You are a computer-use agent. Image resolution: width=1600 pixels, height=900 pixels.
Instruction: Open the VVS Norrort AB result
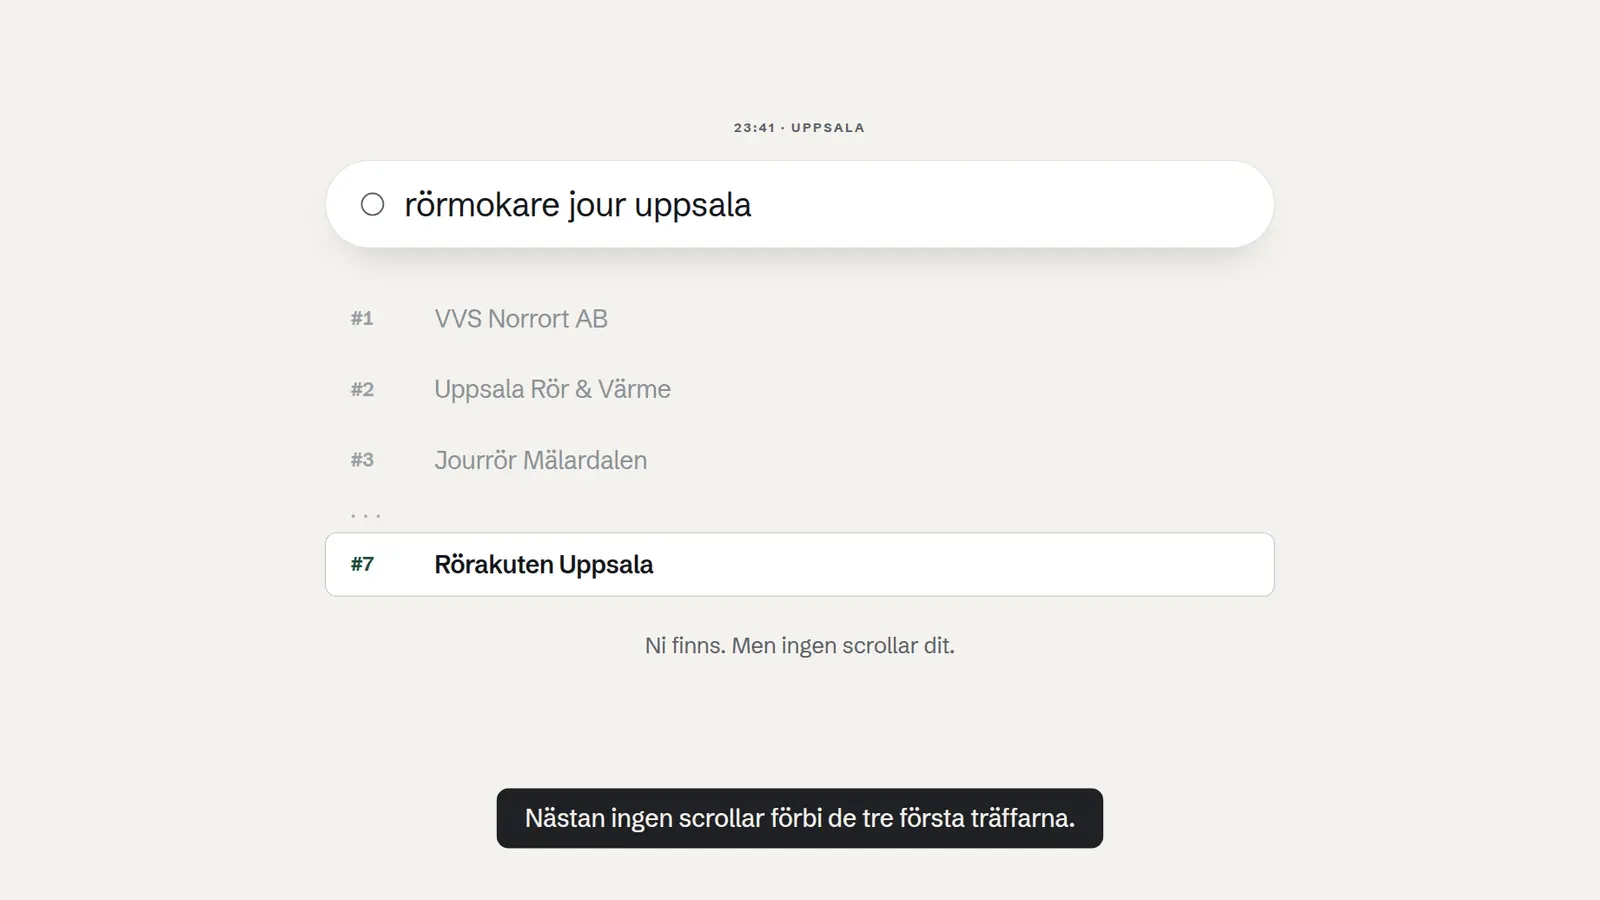520,319
